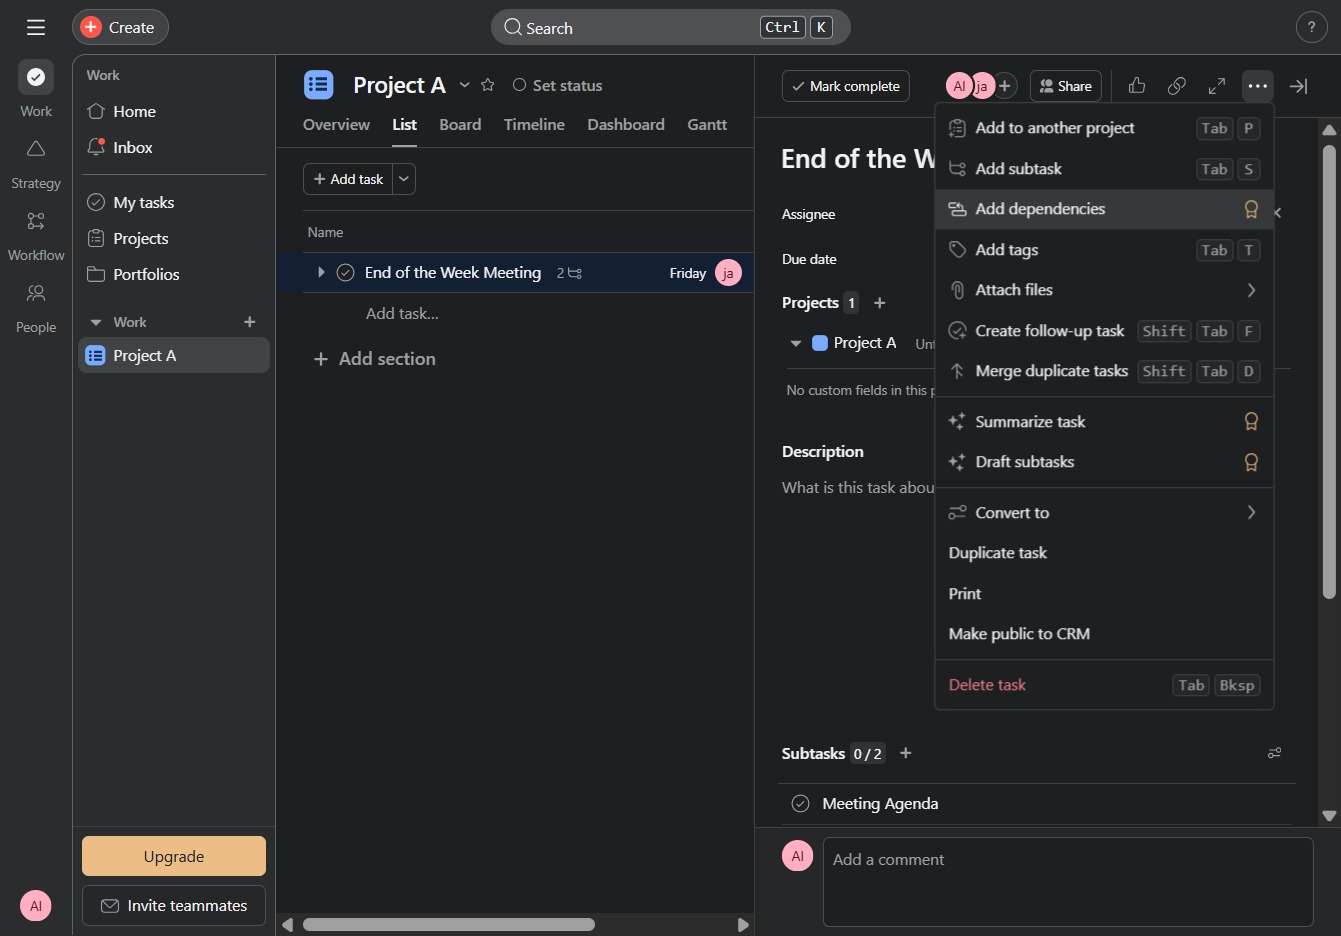Choose Delete task
The width and height of the screenshot is (1341, 936).
click(1104, 685)
